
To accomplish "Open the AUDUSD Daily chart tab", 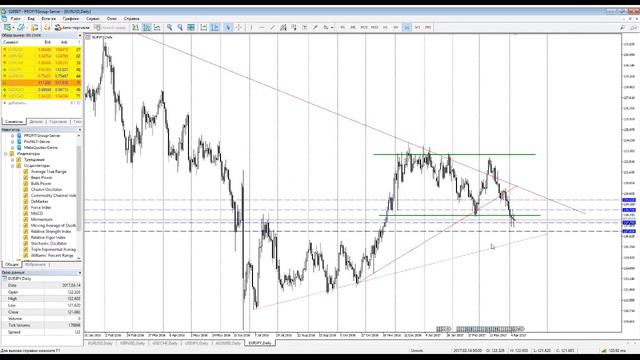I will (x=228, y=343).
